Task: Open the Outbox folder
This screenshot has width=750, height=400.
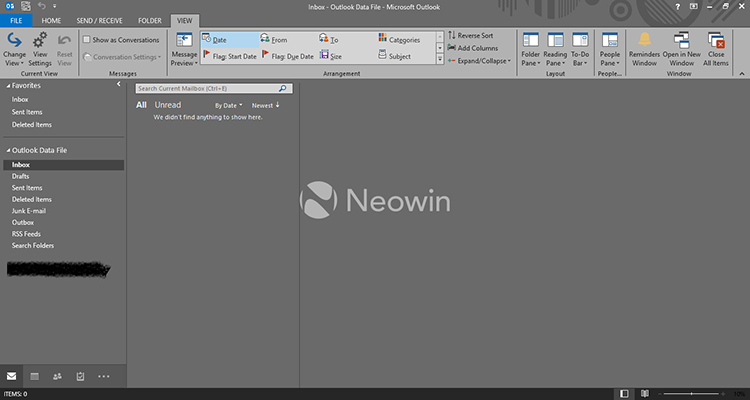Action: tap(23, 222)
